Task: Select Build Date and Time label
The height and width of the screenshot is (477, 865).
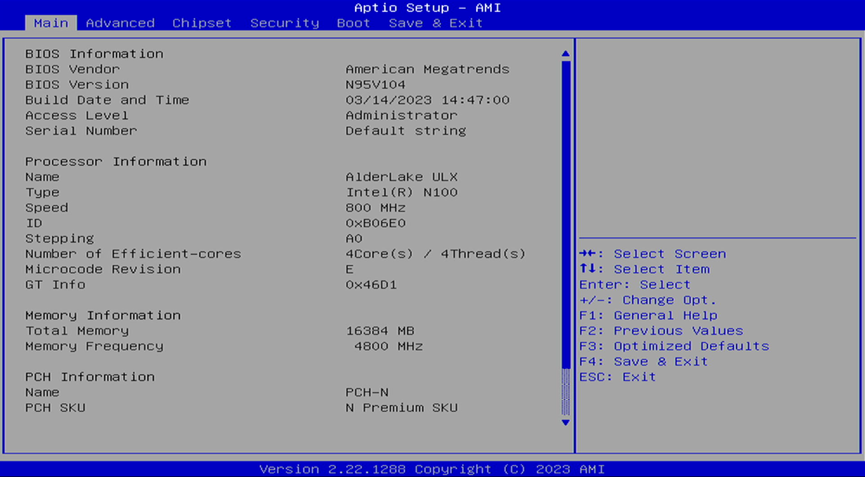Action: 107,100
